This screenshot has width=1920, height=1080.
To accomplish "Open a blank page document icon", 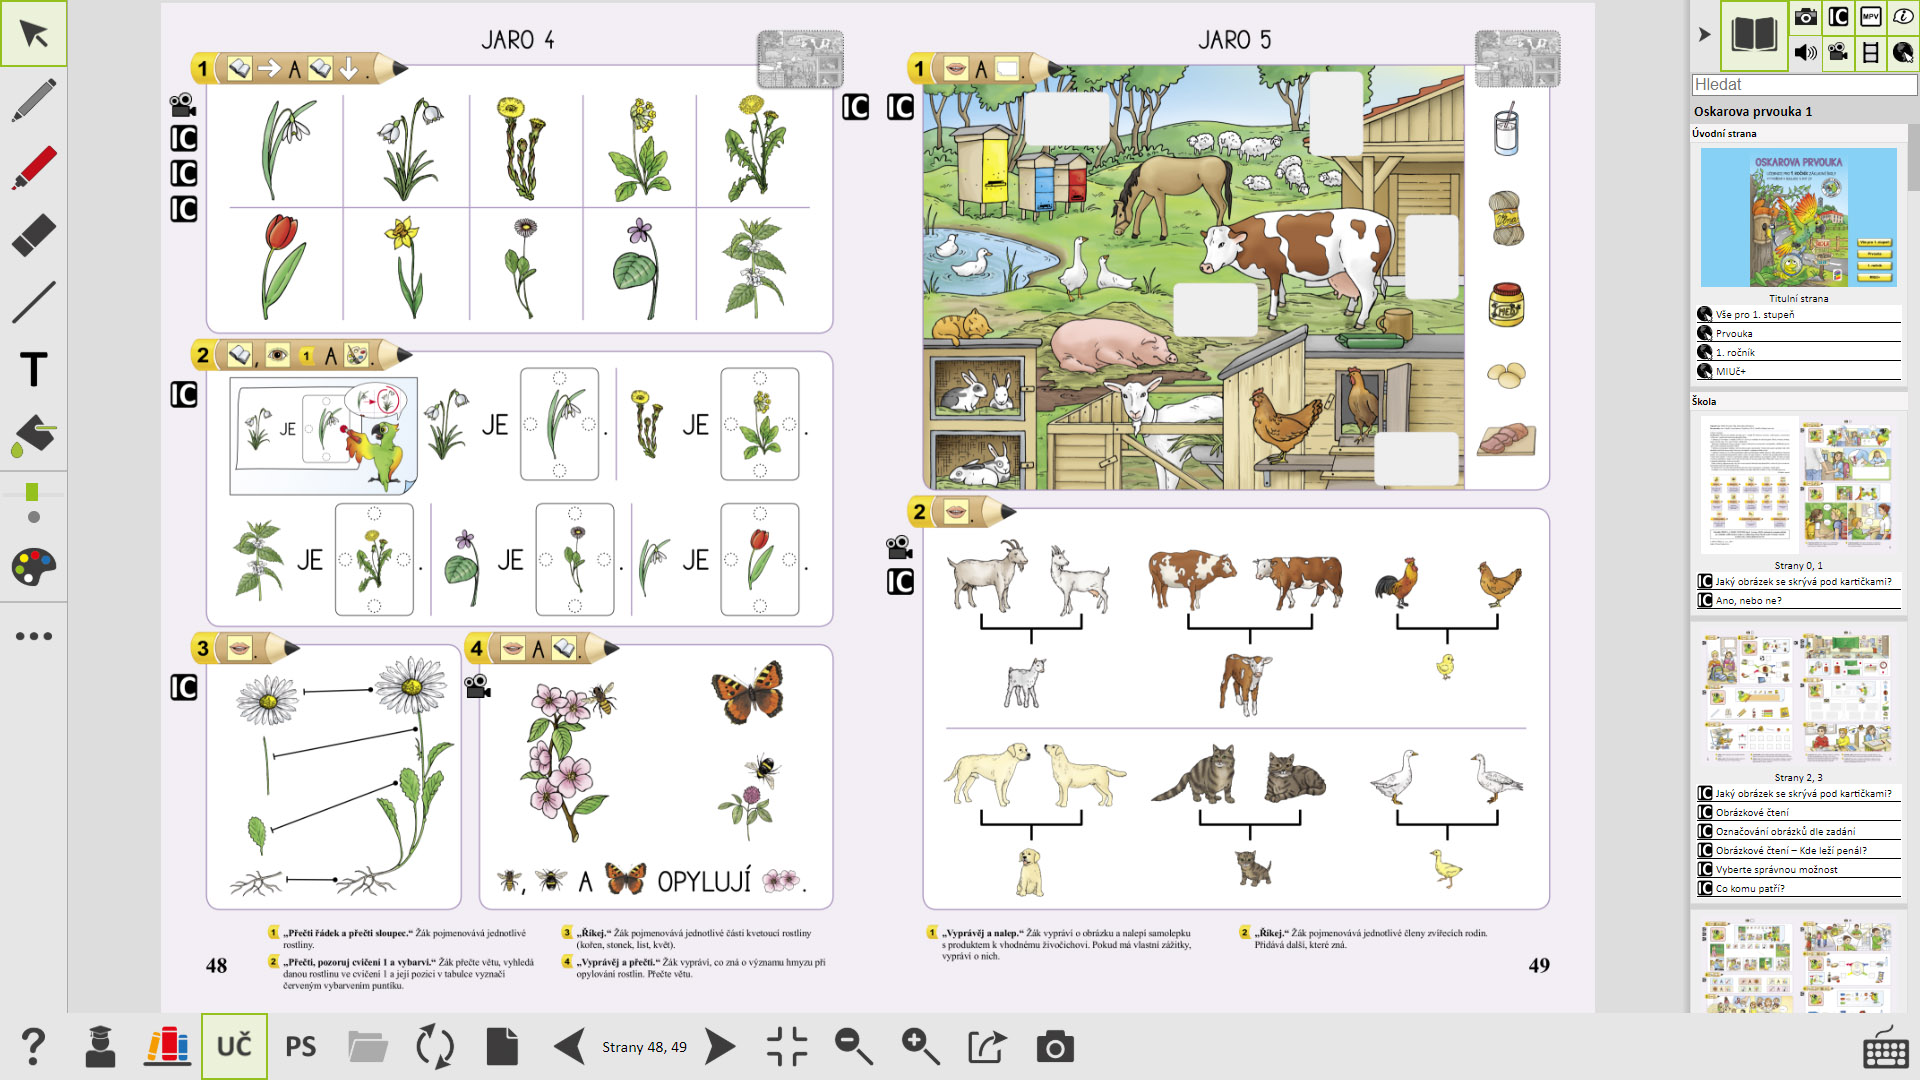I will coord(502,1047).
